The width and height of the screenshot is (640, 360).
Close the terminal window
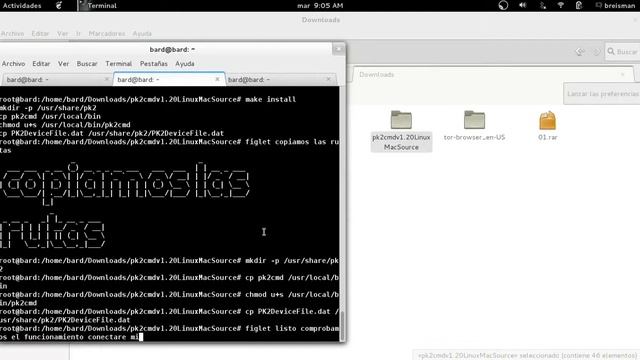[x=338, y=49]
